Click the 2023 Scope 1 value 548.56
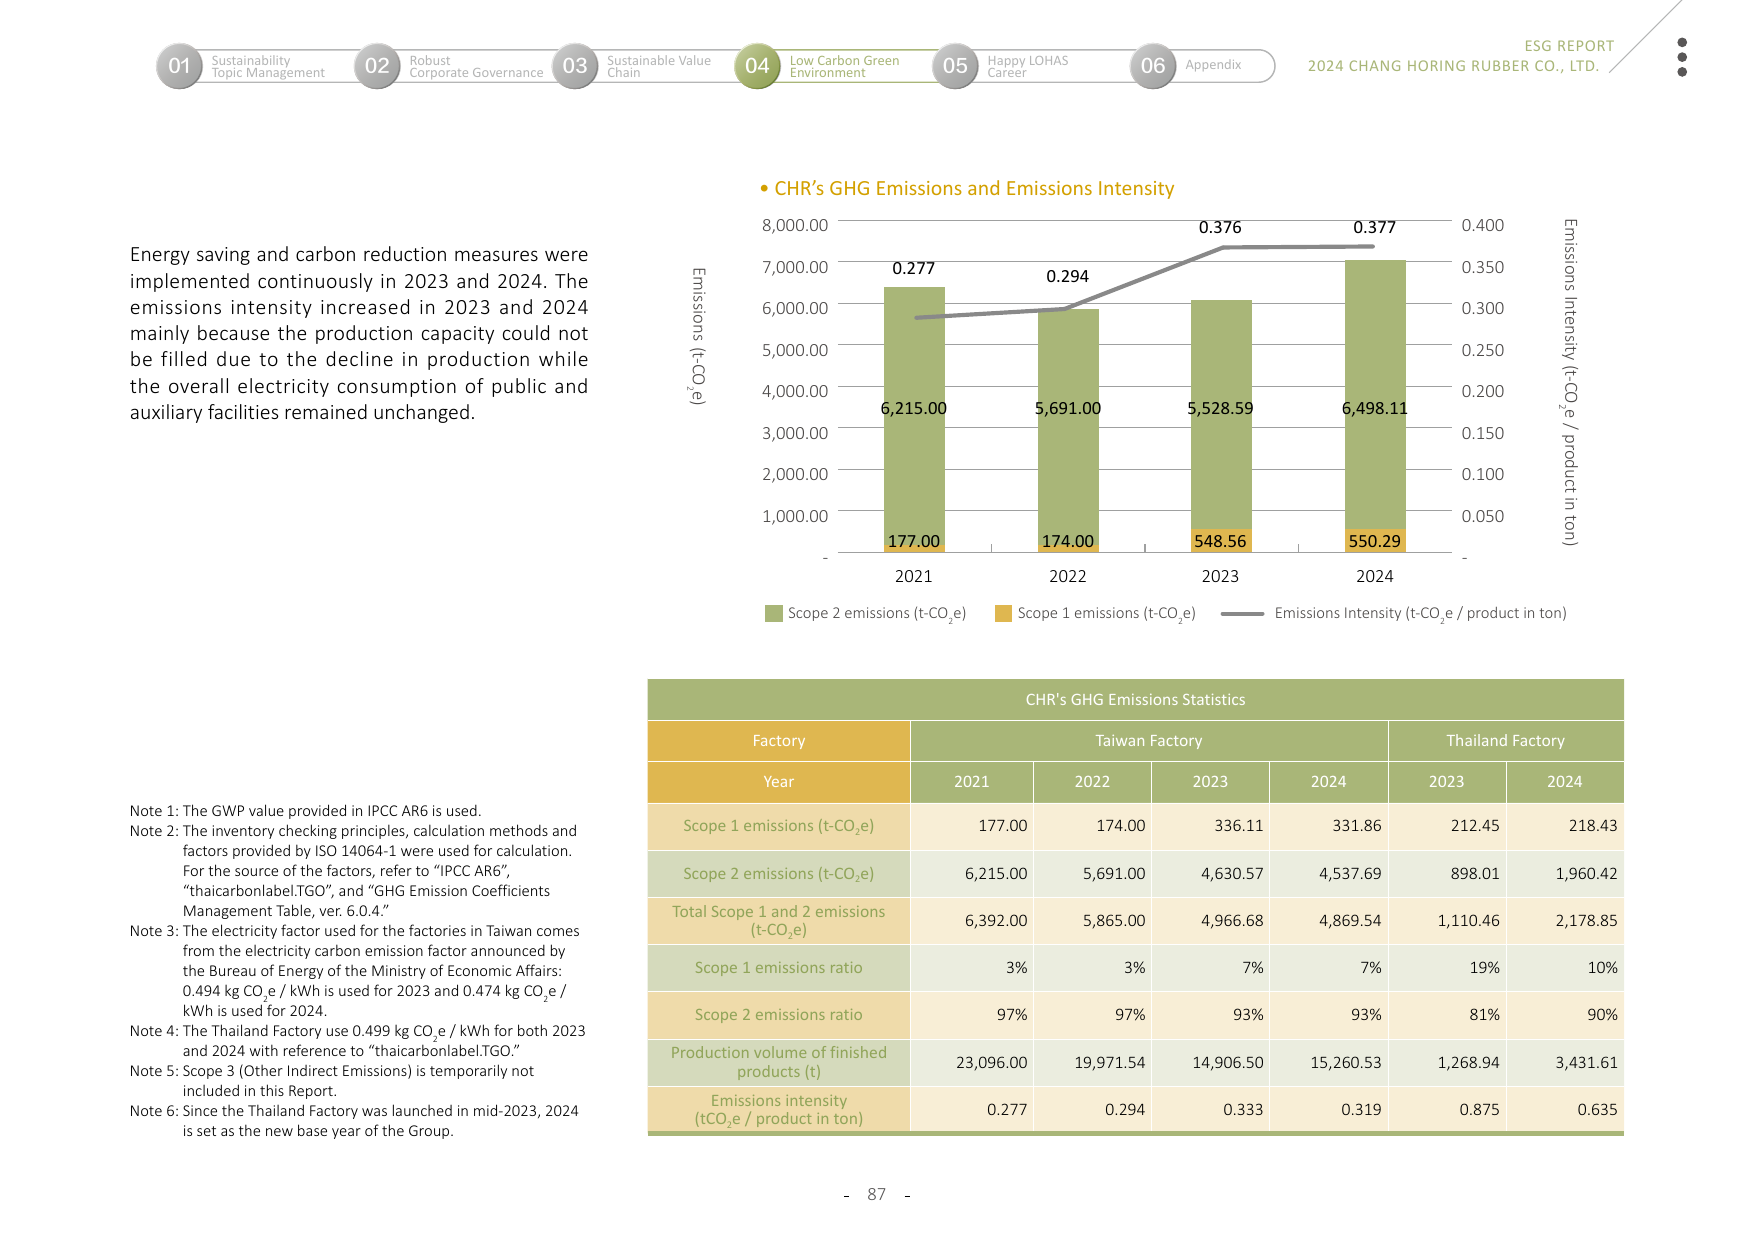 tap(1220, 541)
